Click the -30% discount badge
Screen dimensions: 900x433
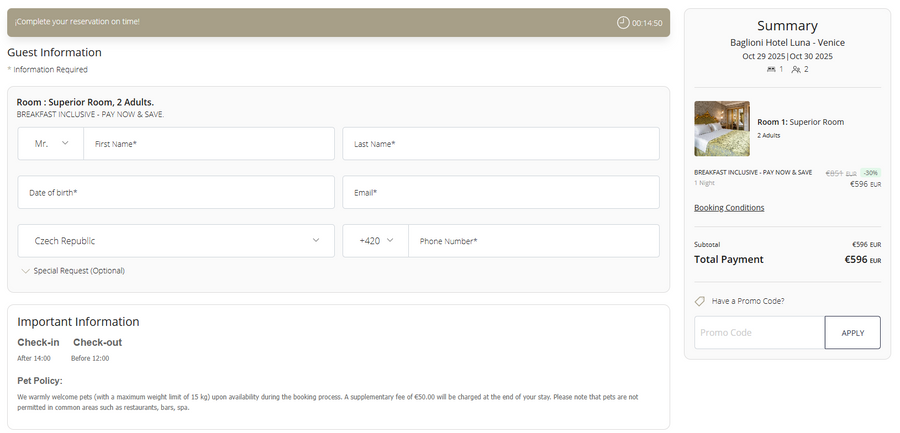coord(871,173)
